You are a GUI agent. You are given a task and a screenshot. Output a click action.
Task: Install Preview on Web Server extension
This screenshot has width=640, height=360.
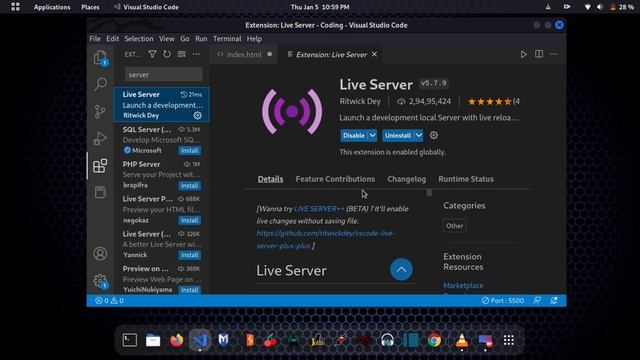point(190,290)
